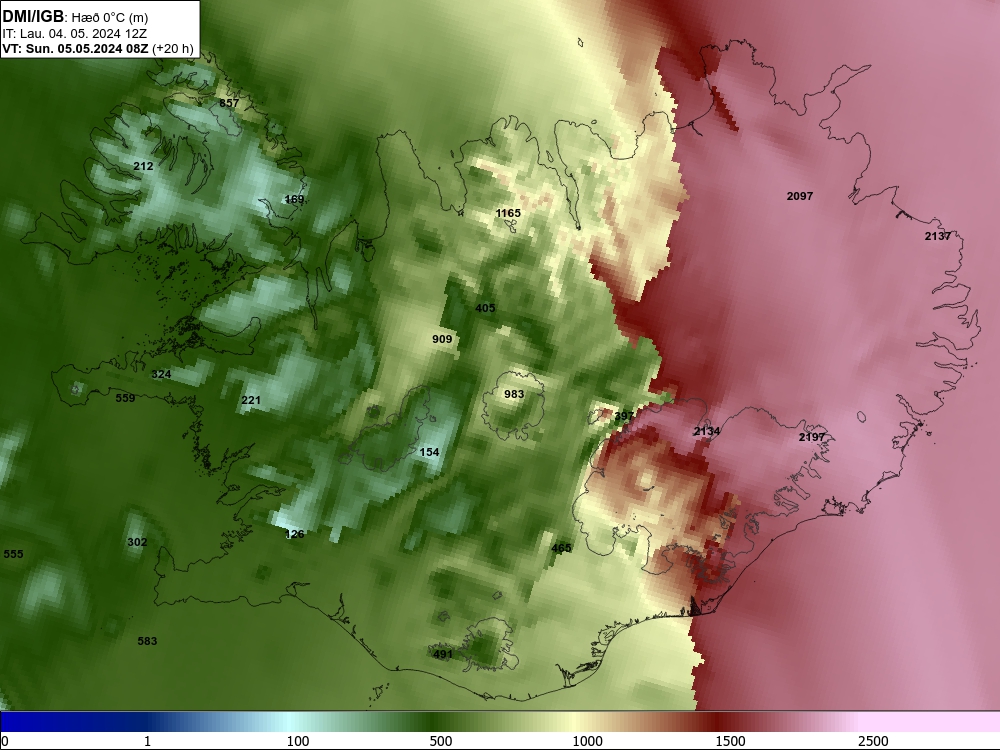Click the map value 302
Viewport: 1000px width, 750px height.
click(137, 542)
